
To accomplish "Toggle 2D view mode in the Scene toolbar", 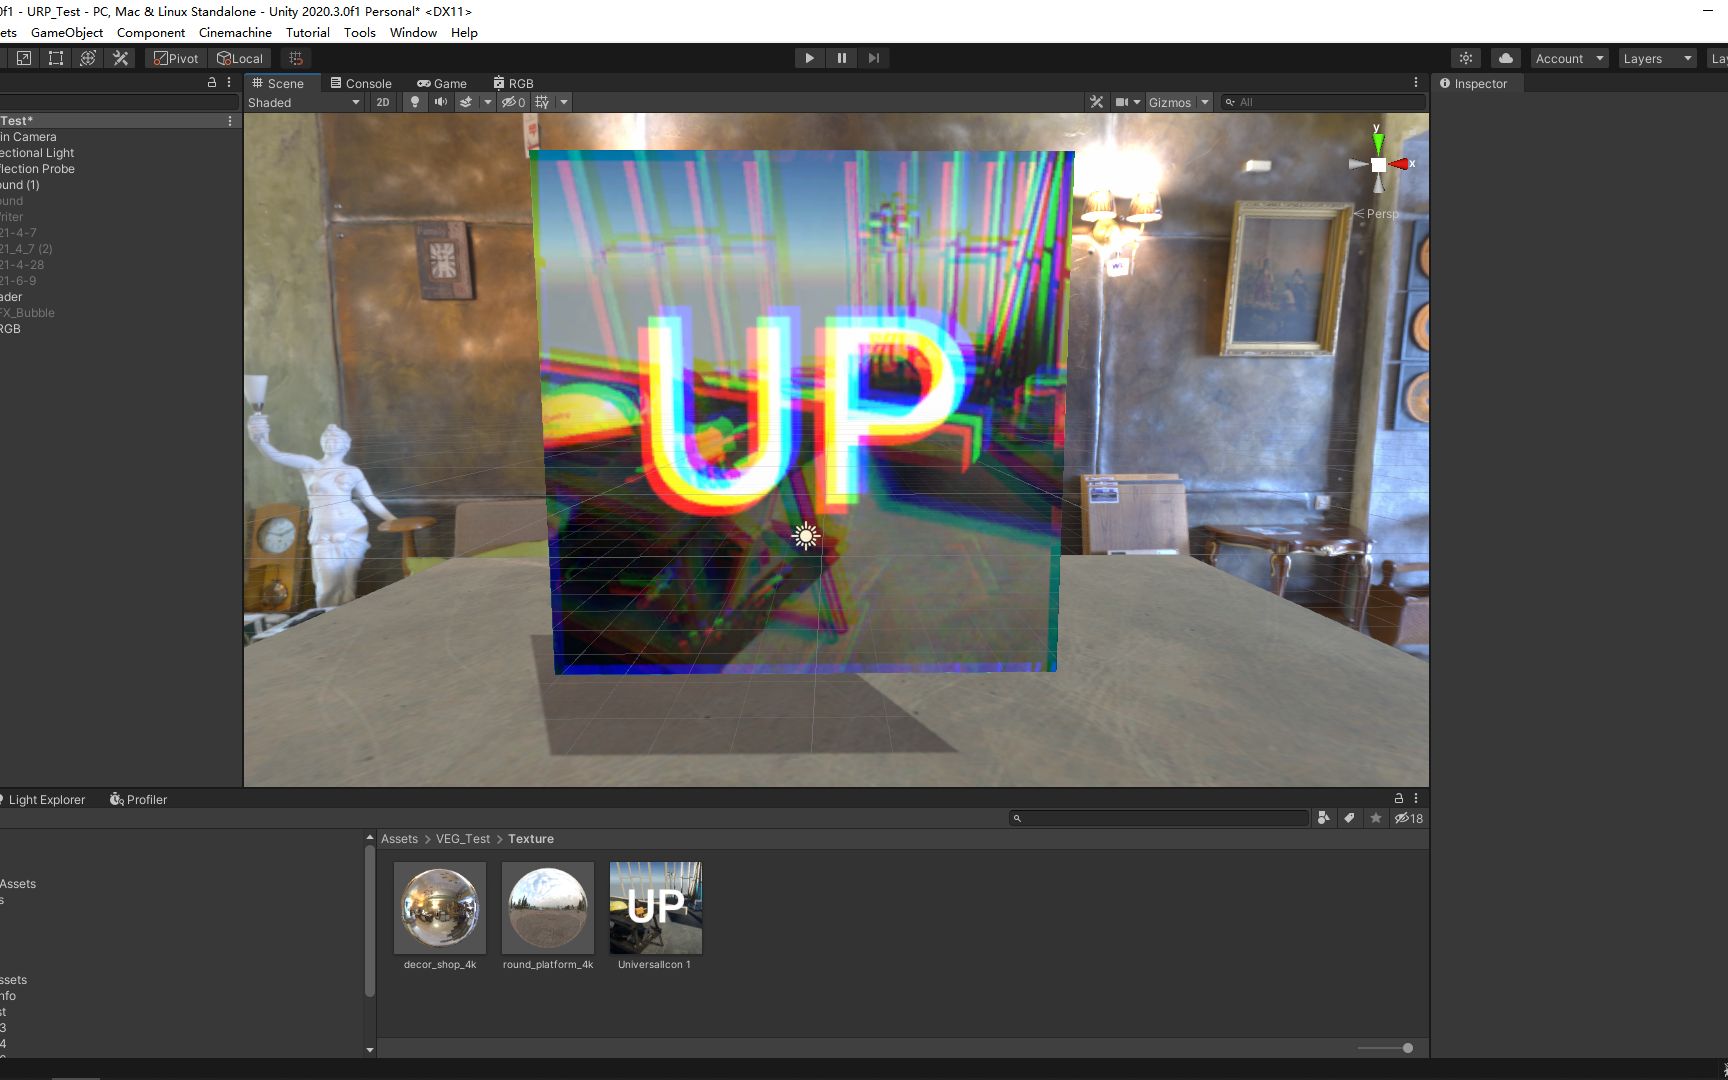I will point(382,102).
